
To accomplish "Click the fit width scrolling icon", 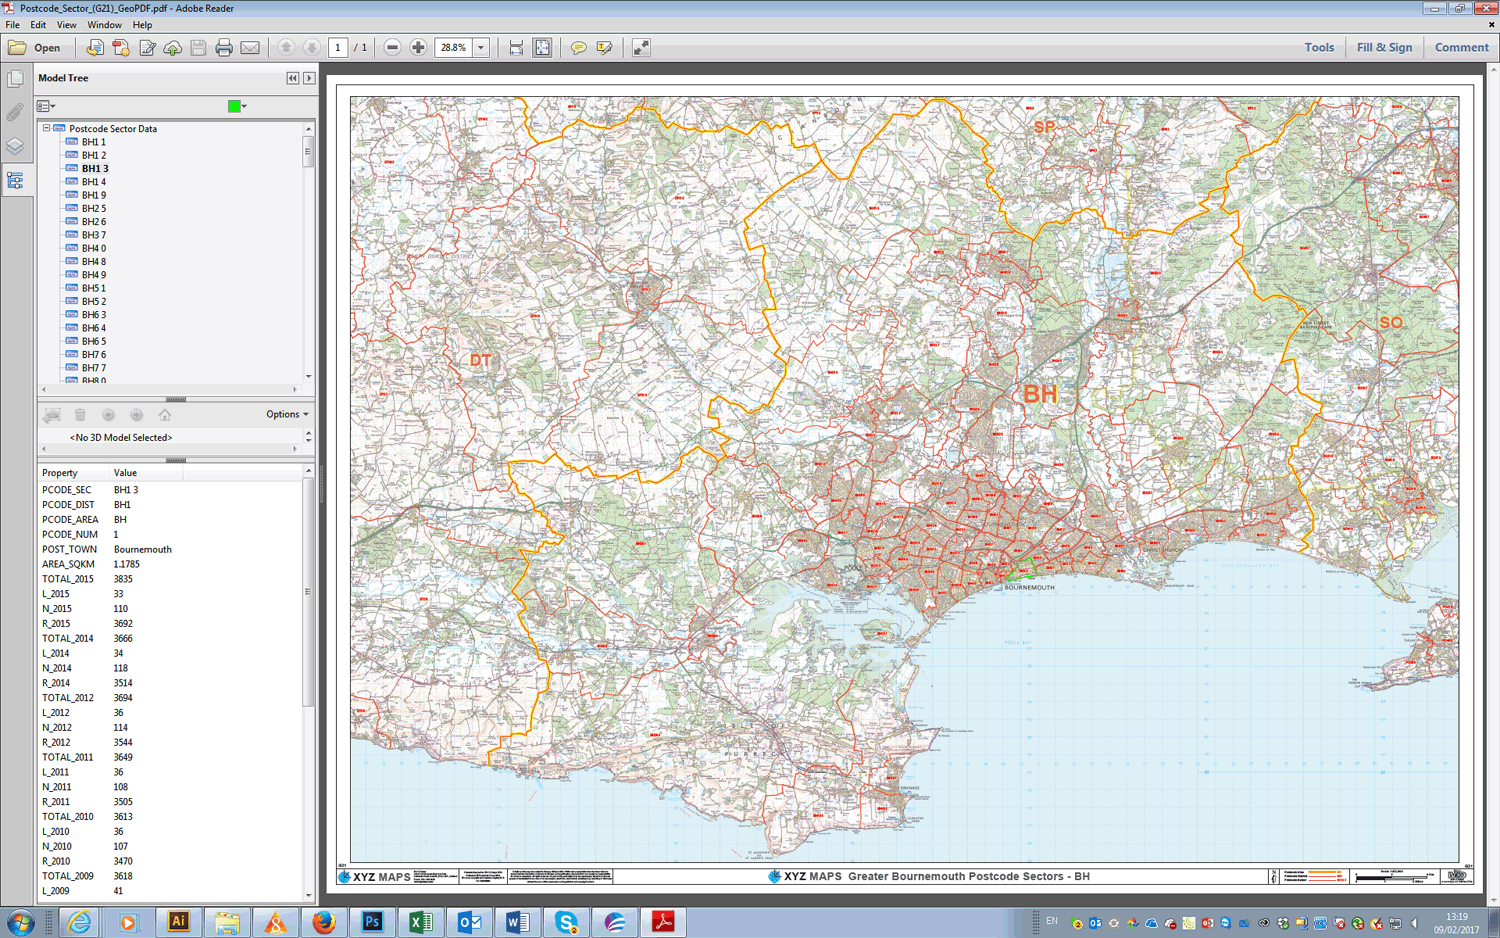I will [516, 47].
